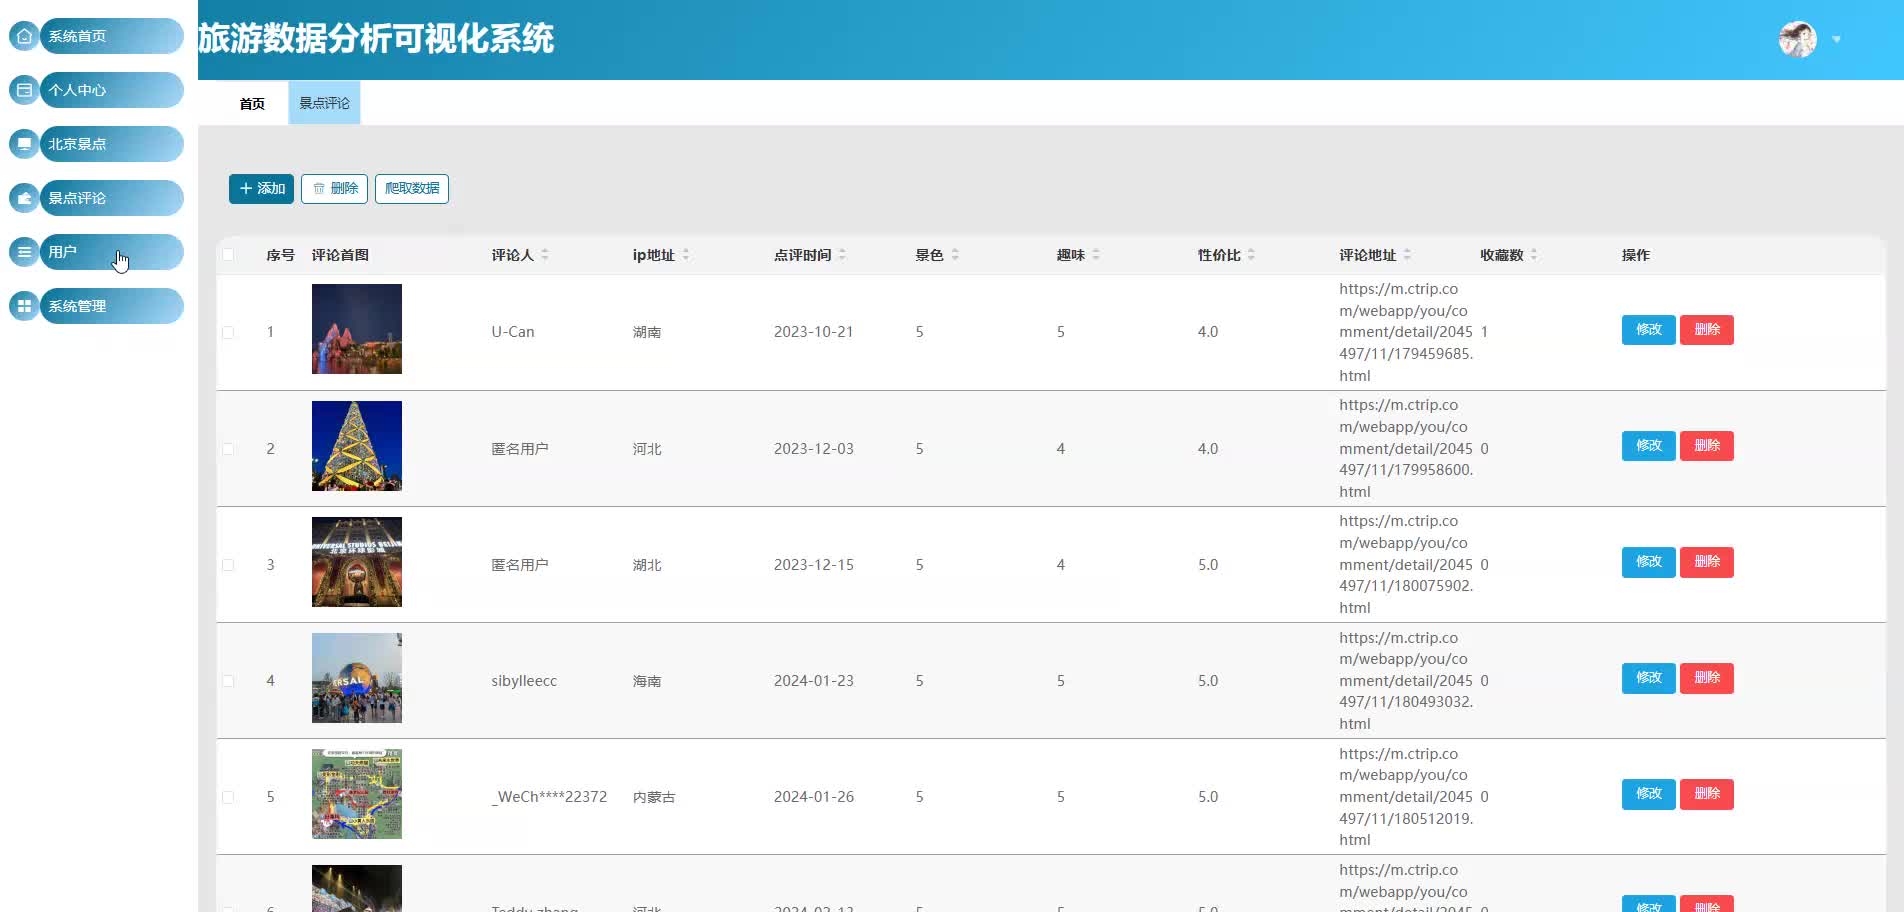The height and width of the screenshot is (912, 1904).
Task: Open 用户 menu item
Action: (111, 252)
